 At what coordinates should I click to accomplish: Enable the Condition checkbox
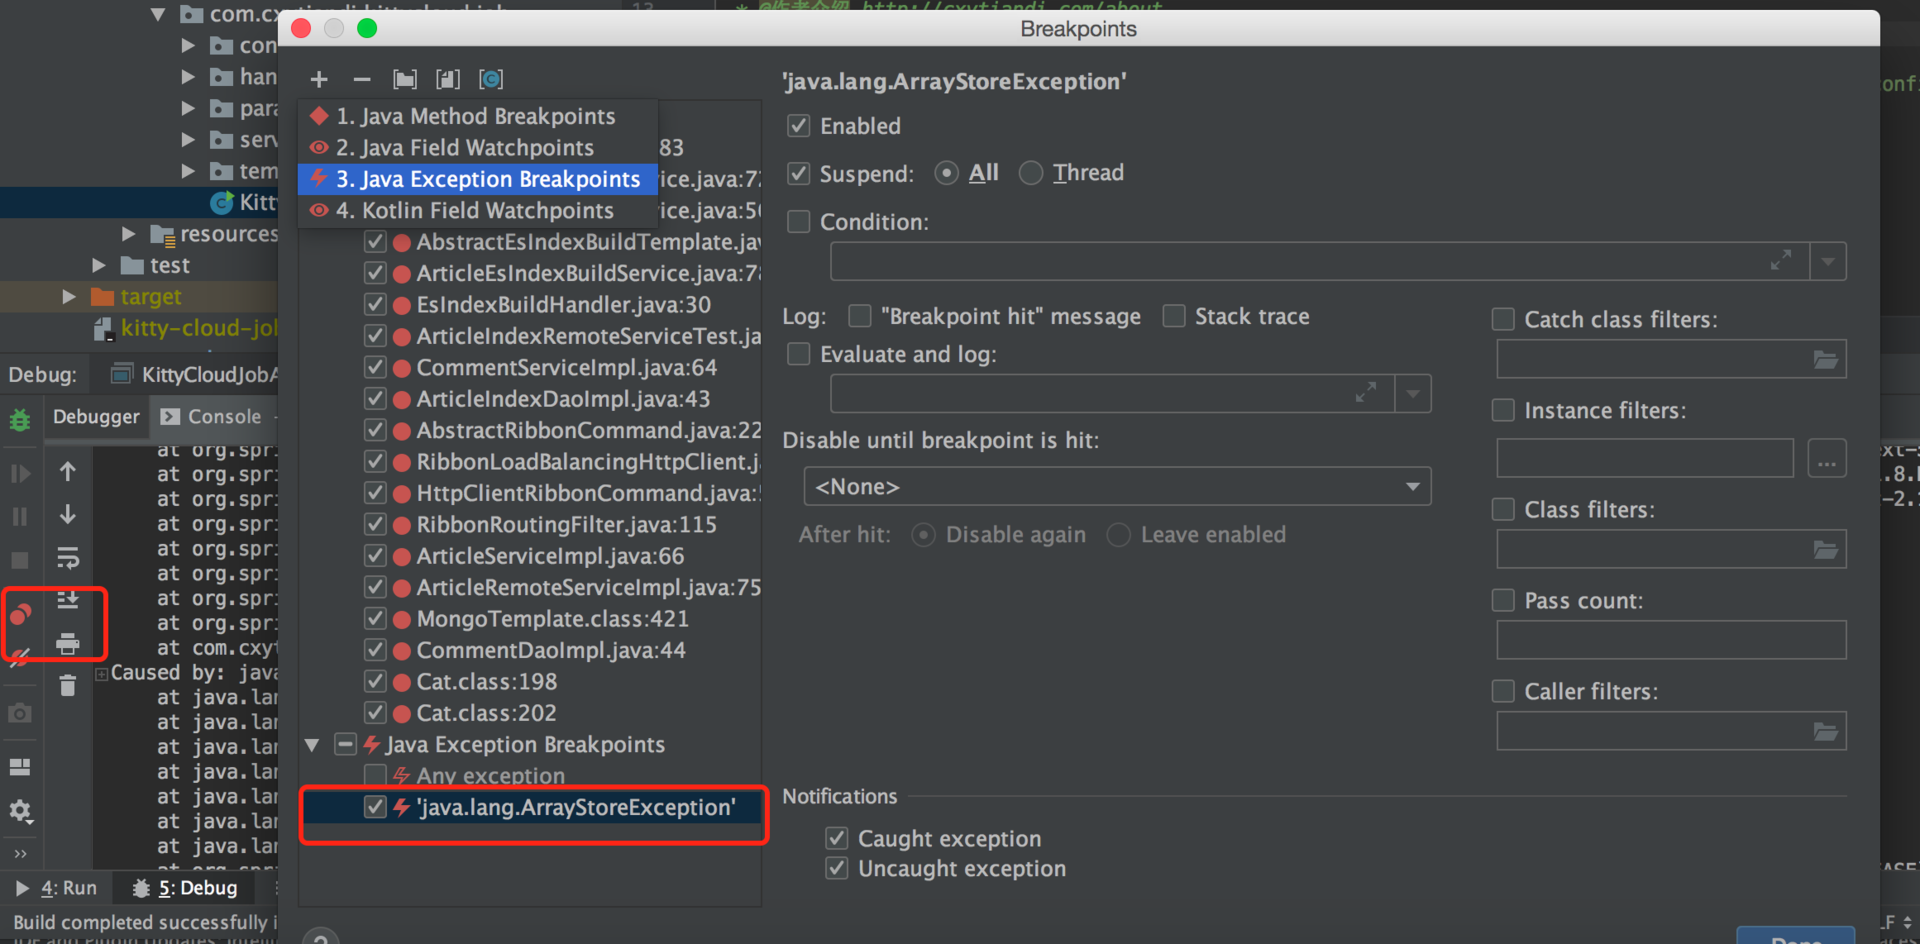click(x=798, y=222)
